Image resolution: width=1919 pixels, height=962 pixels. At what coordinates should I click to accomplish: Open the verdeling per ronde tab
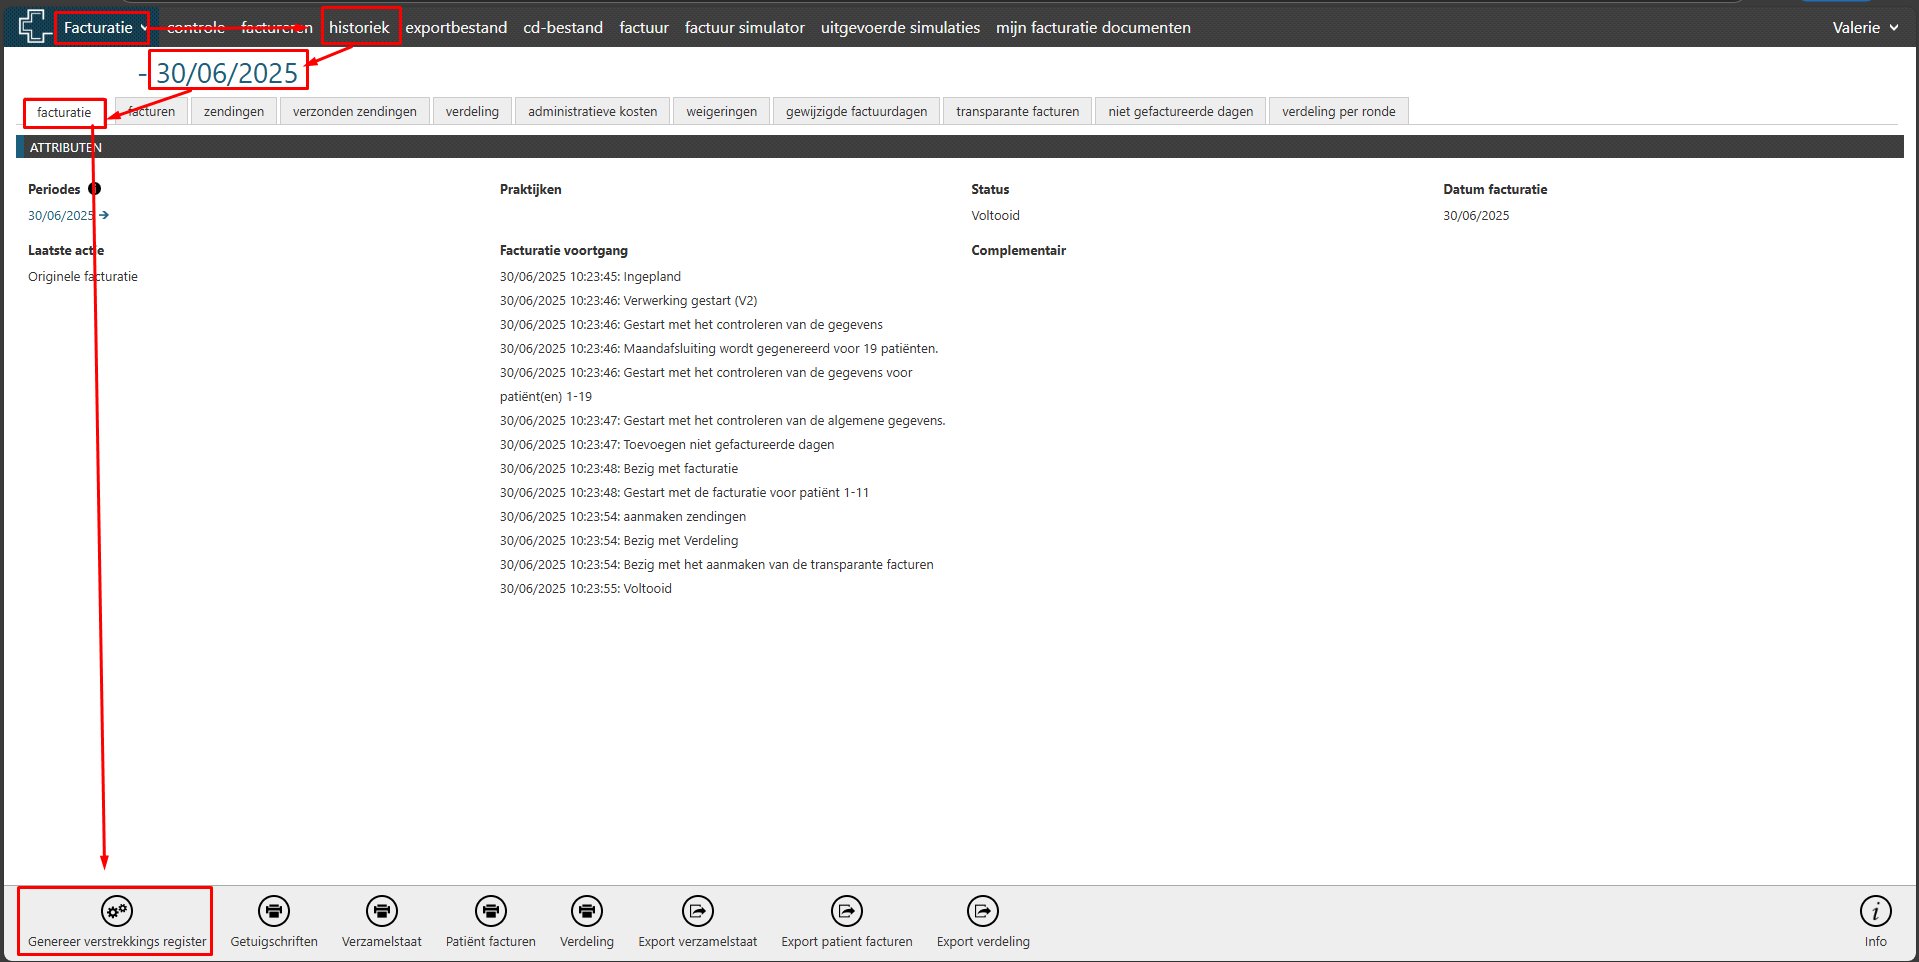click(x=1339, y=111)
